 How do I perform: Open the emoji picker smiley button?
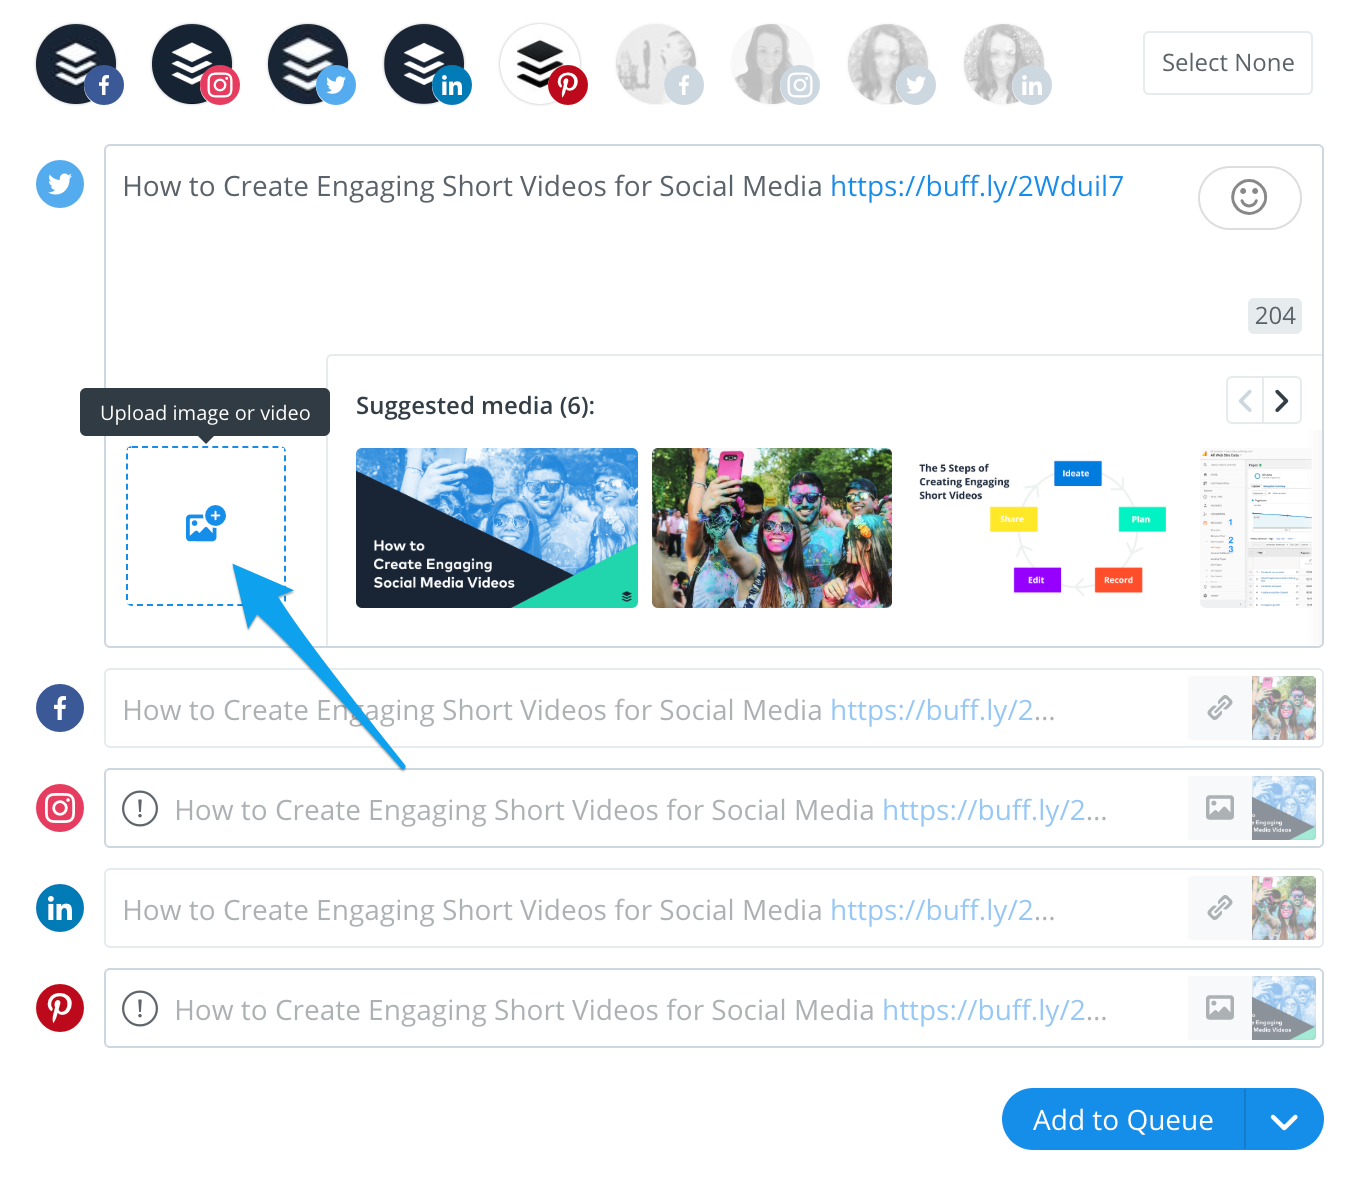(1249, 197)
